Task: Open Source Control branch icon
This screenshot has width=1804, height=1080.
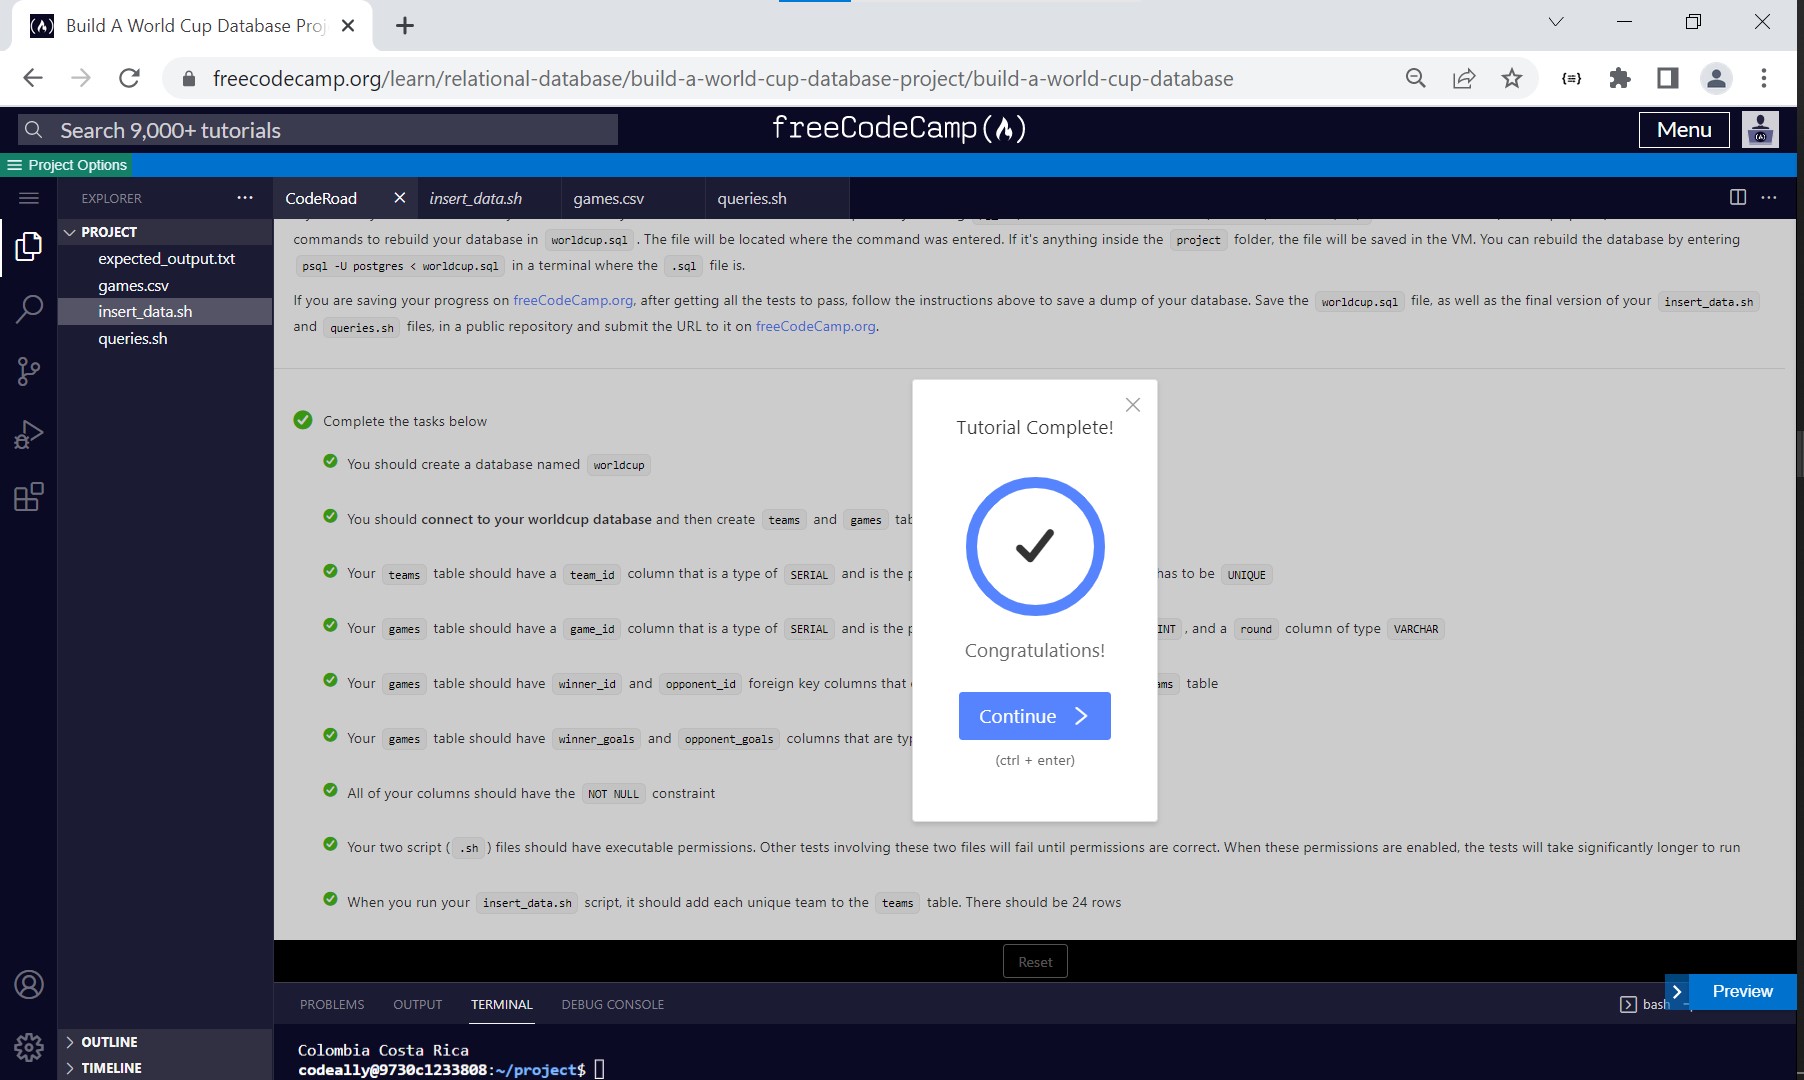Action: (x=29, y=372)
